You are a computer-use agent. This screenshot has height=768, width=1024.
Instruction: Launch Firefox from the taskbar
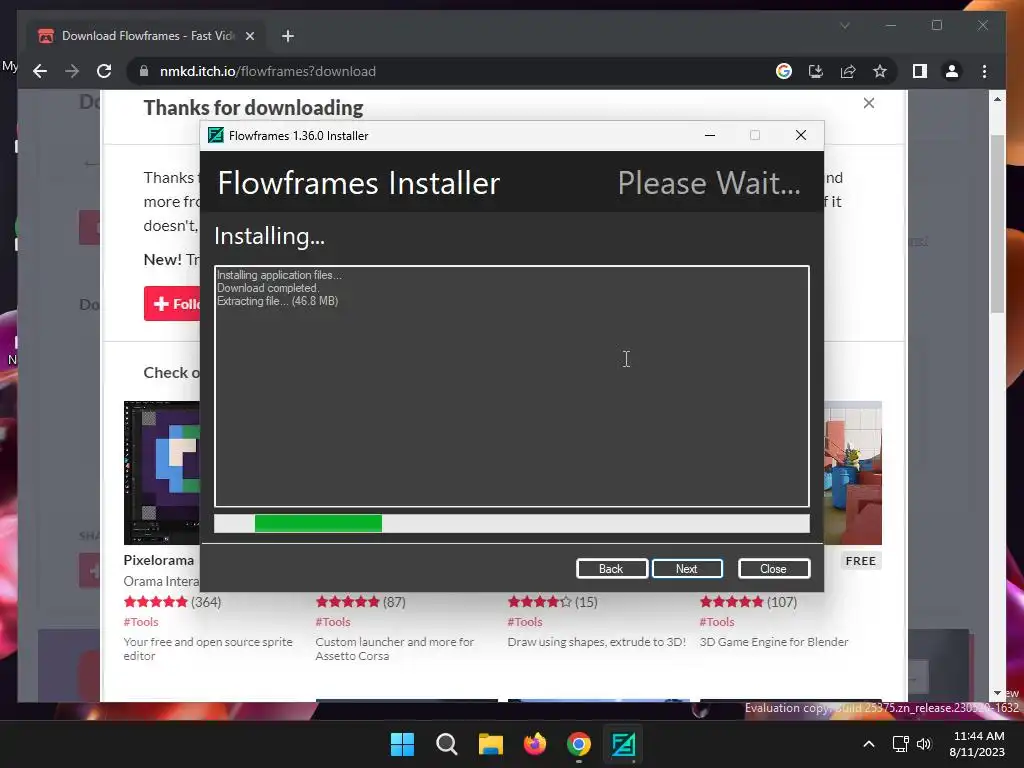coord(535,744)
